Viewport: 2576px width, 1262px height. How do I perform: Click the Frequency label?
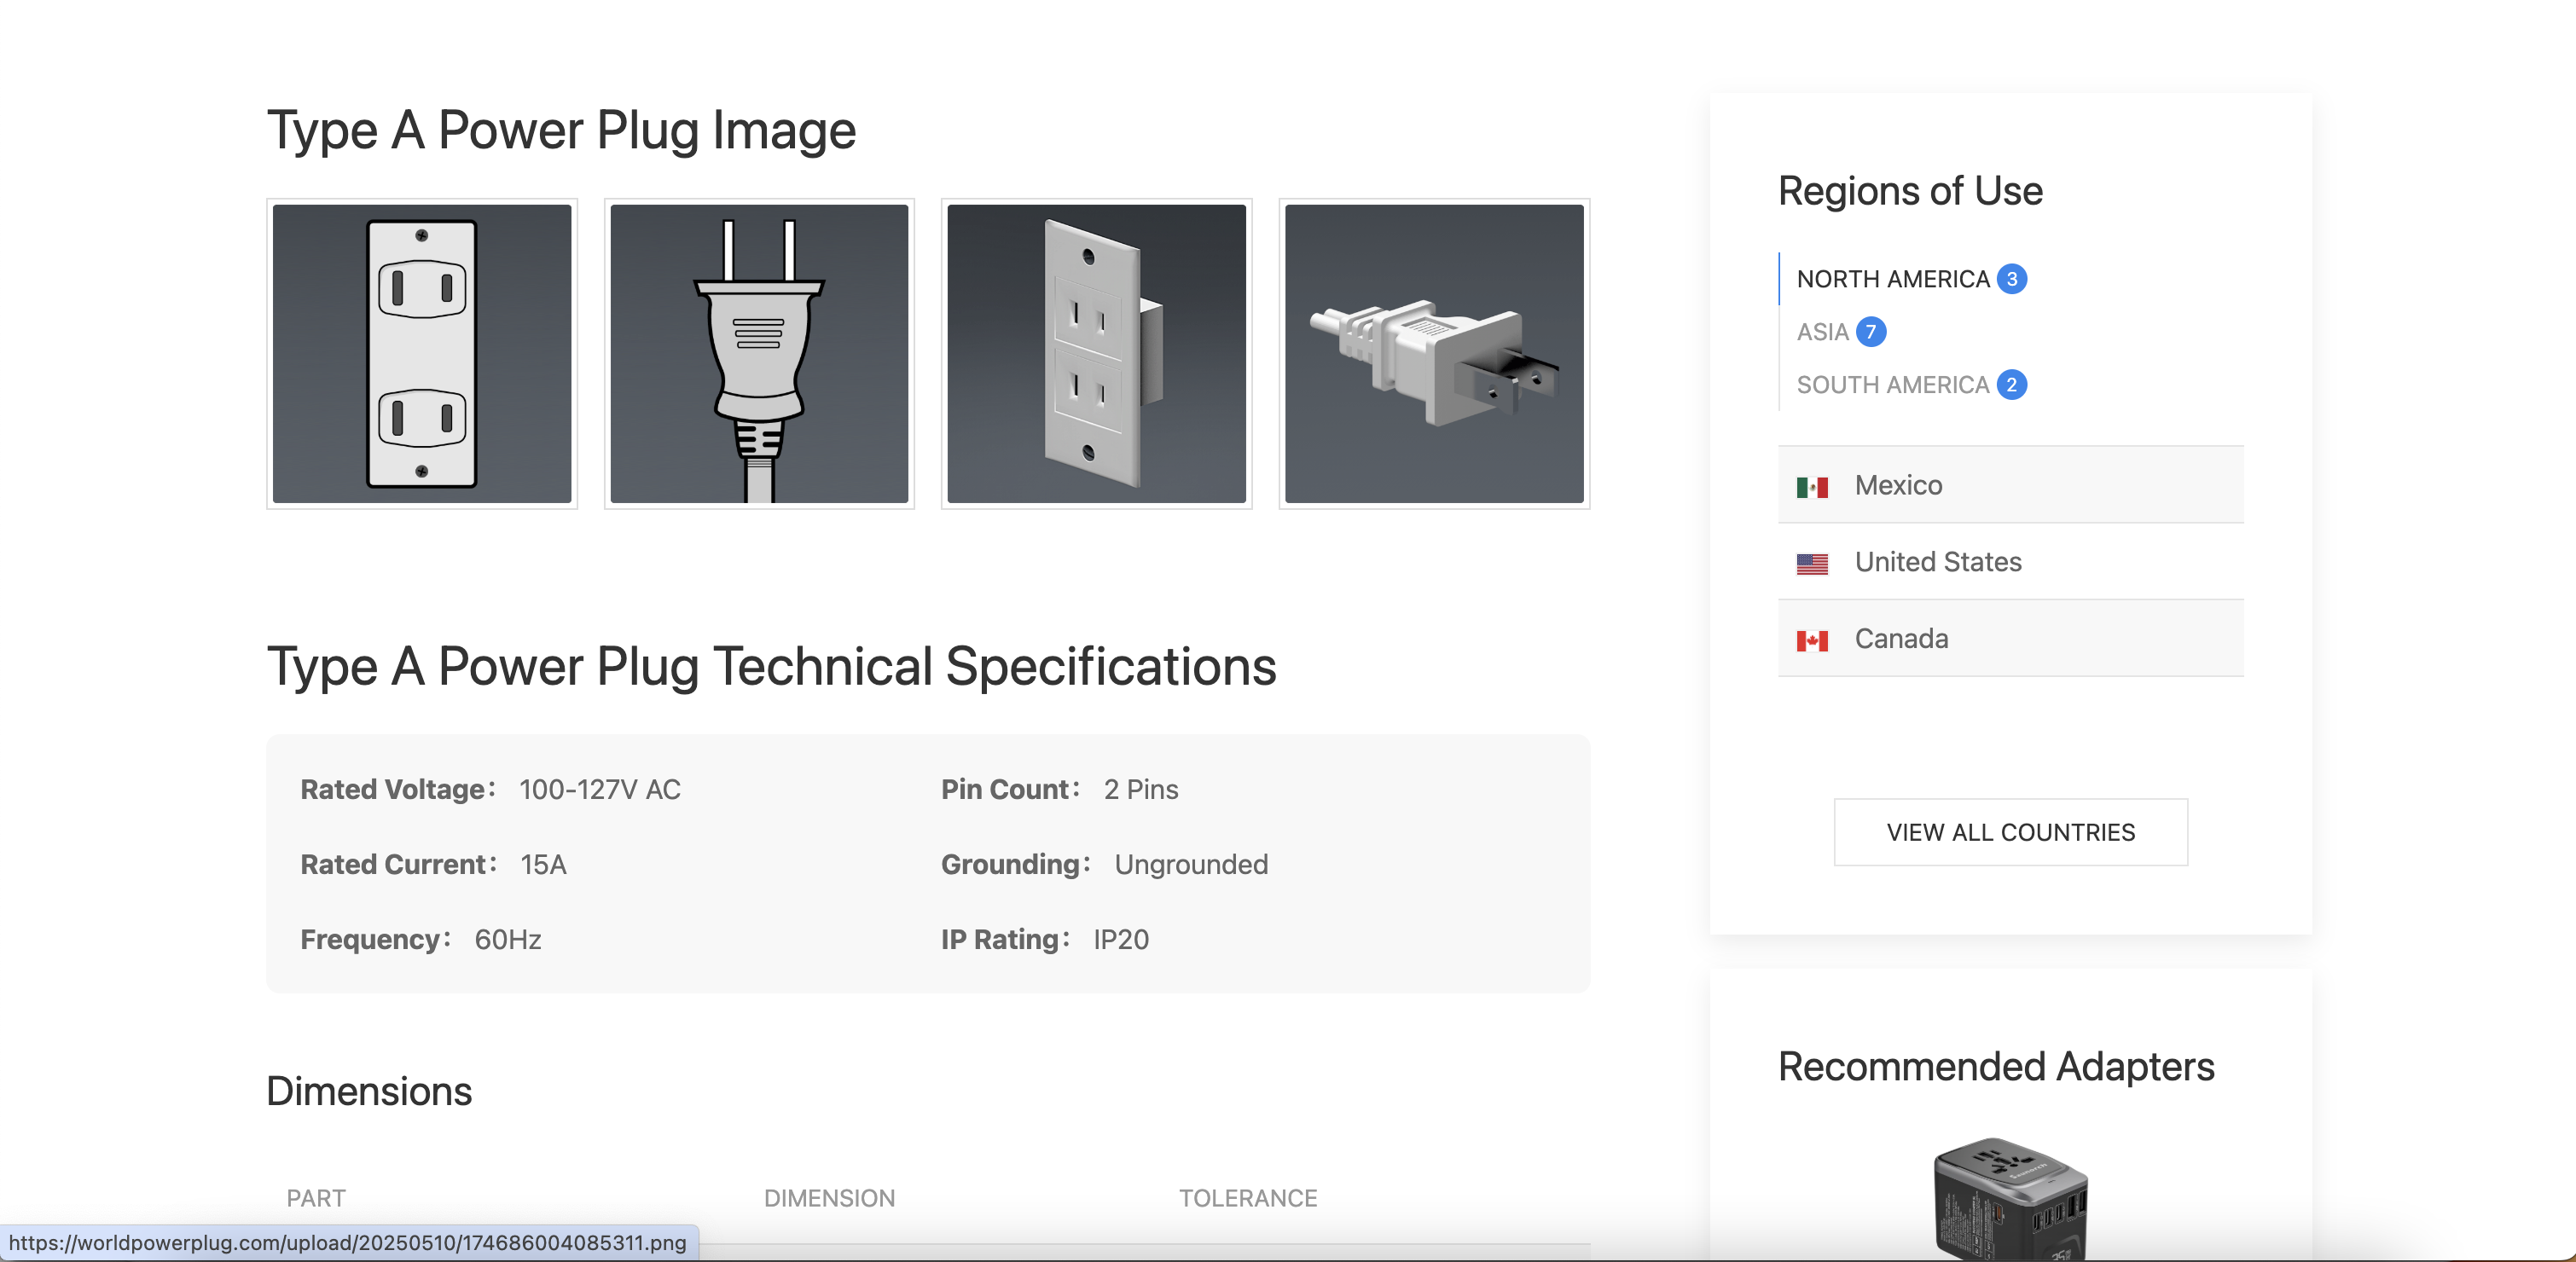coord(375,940)
